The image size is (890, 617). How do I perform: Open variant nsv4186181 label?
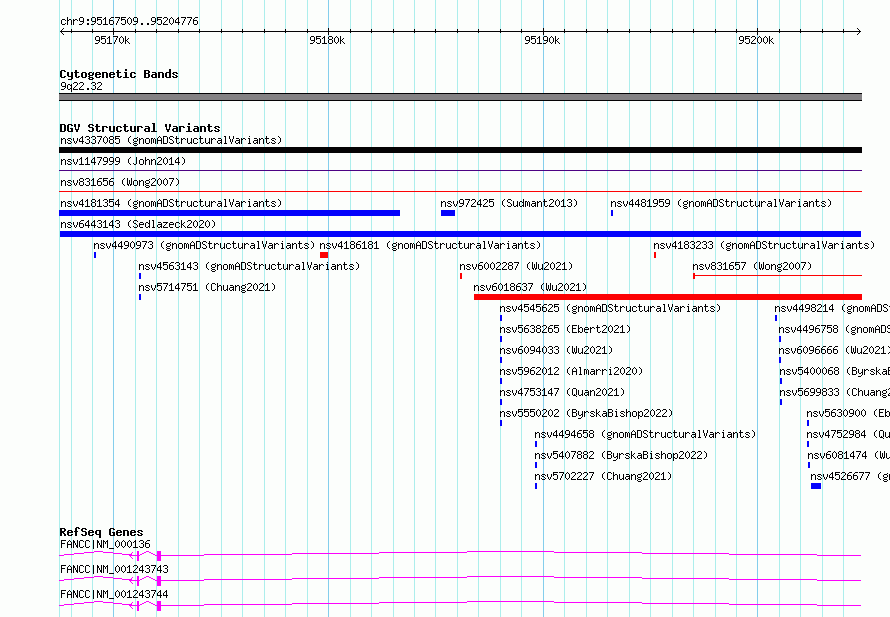tap(430, 245)
